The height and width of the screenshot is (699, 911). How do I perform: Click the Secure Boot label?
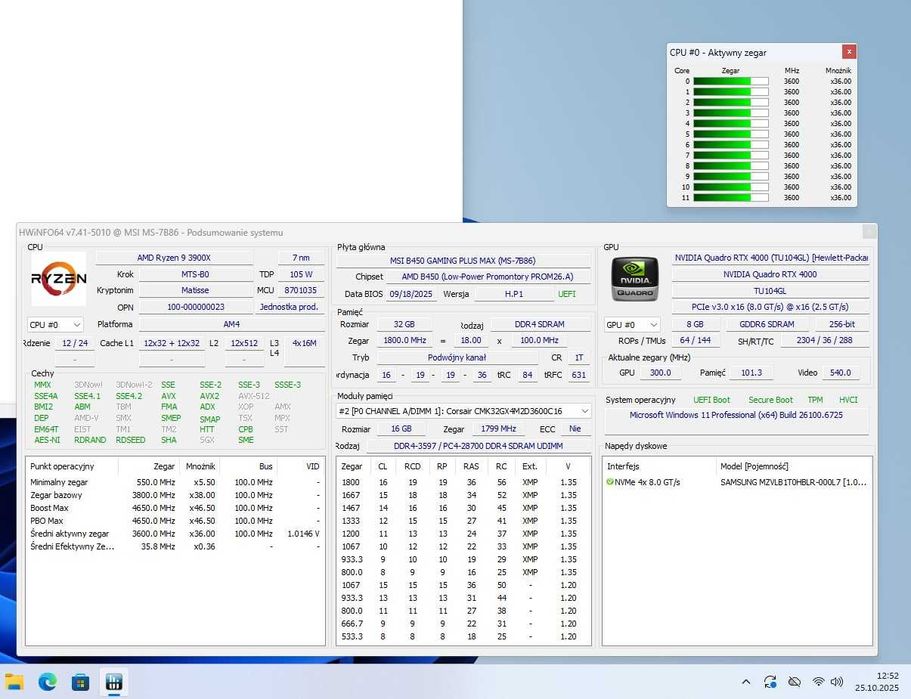point(770,400)
